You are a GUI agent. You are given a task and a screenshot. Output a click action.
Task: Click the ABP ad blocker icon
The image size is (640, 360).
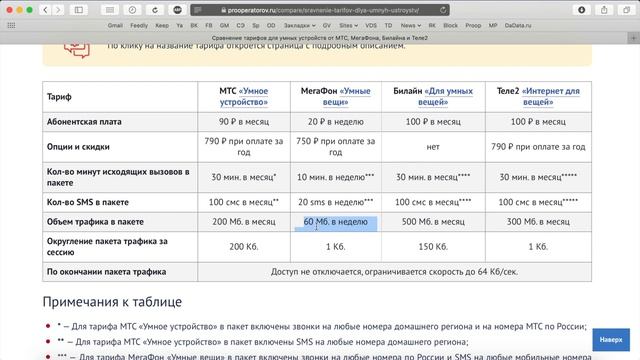177,10
